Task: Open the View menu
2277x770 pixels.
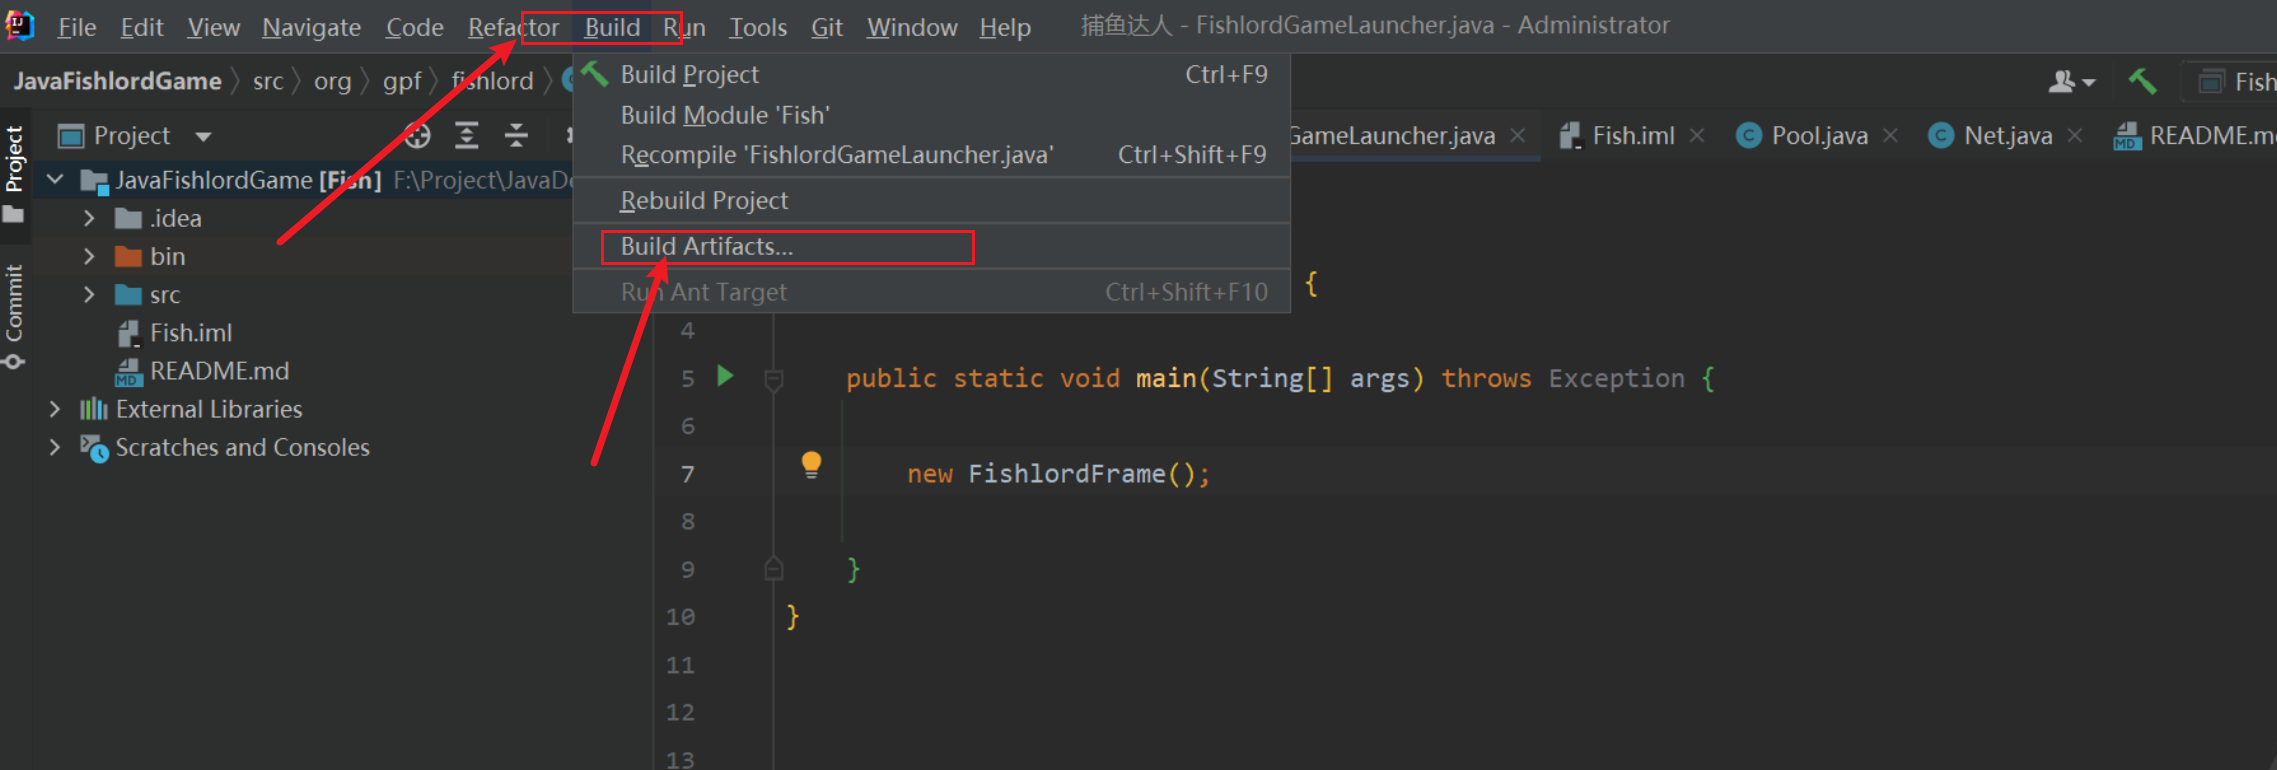Action: point(213,27)
